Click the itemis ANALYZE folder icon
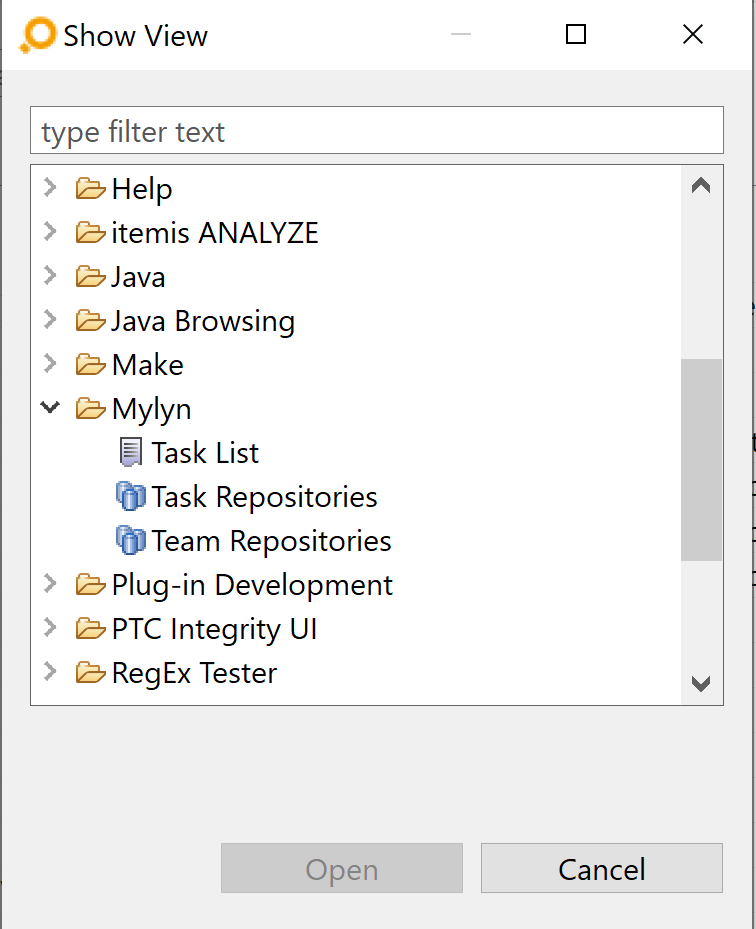Screen dimensions: 756x929 coord(91,232)
